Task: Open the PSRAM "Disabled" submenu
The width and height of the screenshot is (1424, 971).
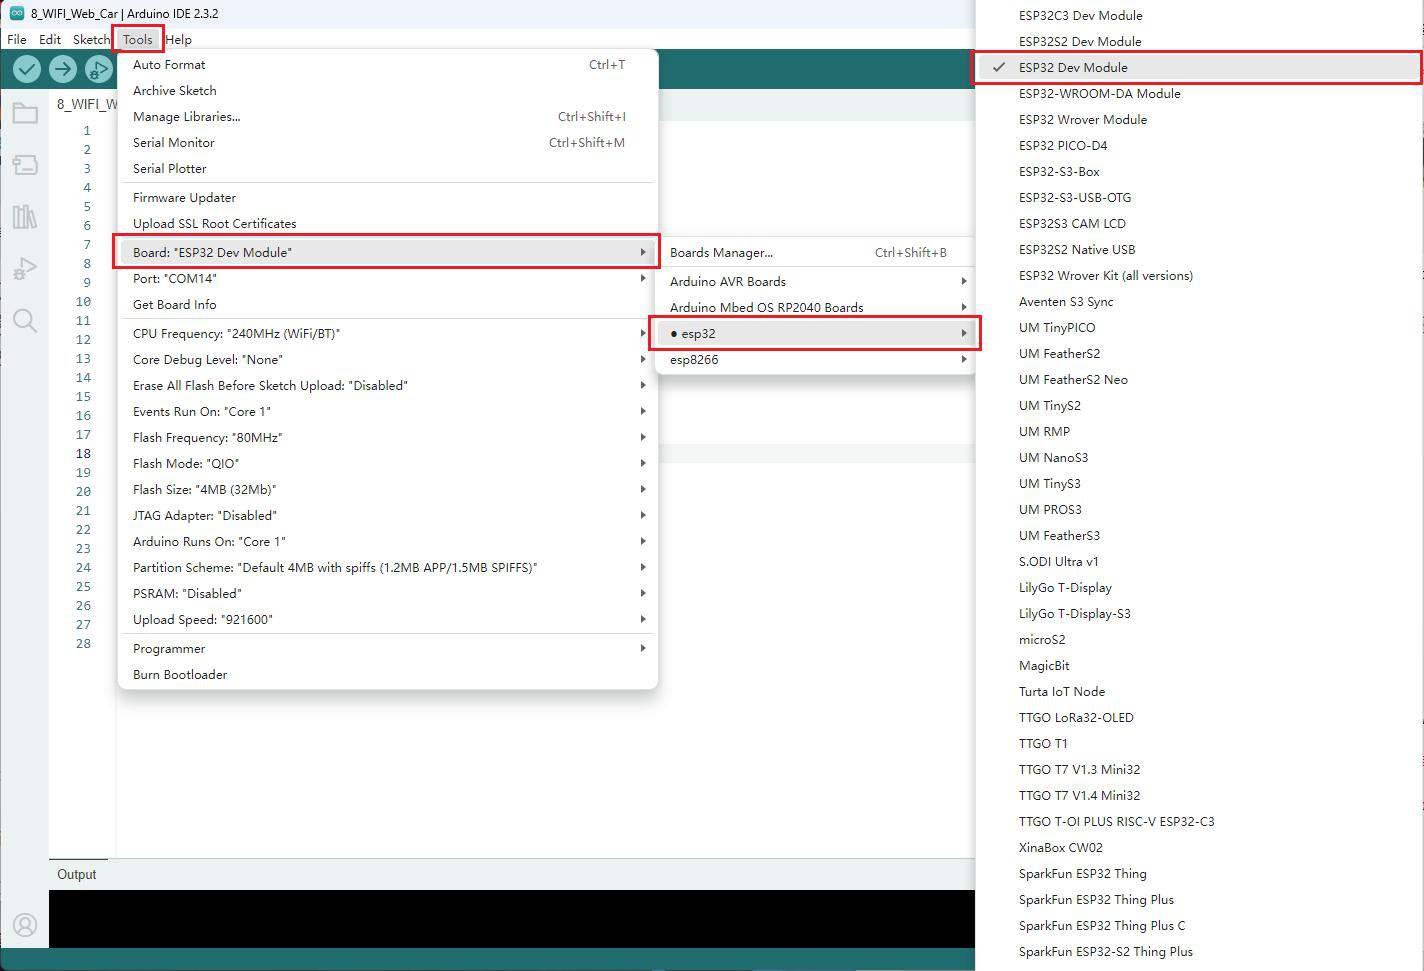Action: 388,593
